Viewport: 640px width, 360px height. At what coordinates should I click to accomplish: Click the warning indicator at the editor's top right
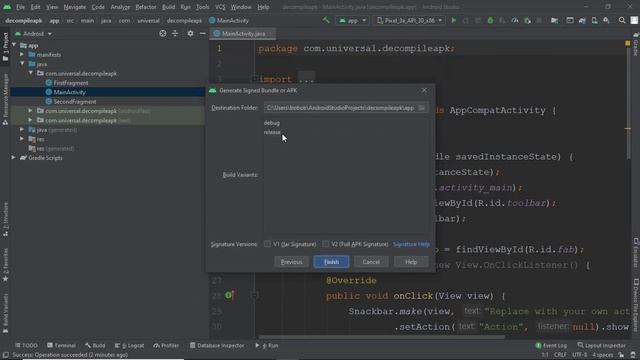point(628,43)
